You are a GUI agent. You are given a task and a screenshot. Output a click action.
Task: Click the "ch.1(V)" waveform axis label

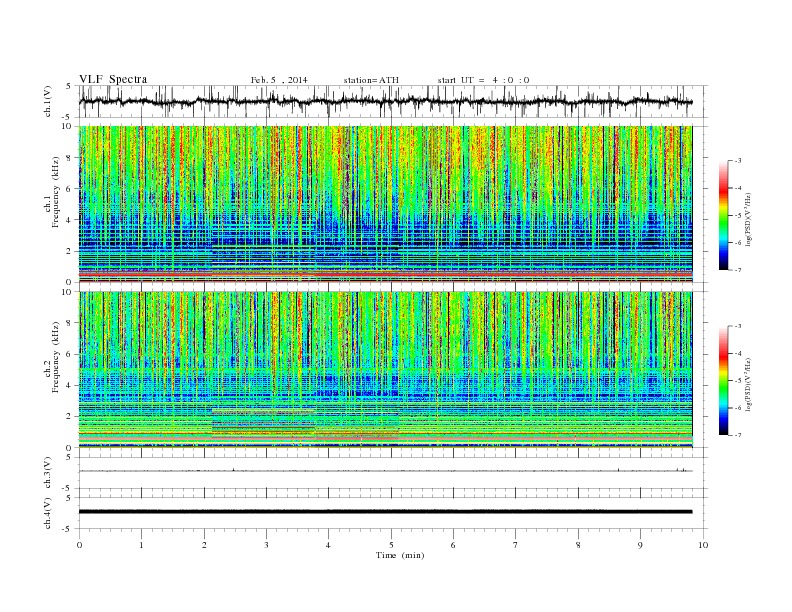coord(48,101)
